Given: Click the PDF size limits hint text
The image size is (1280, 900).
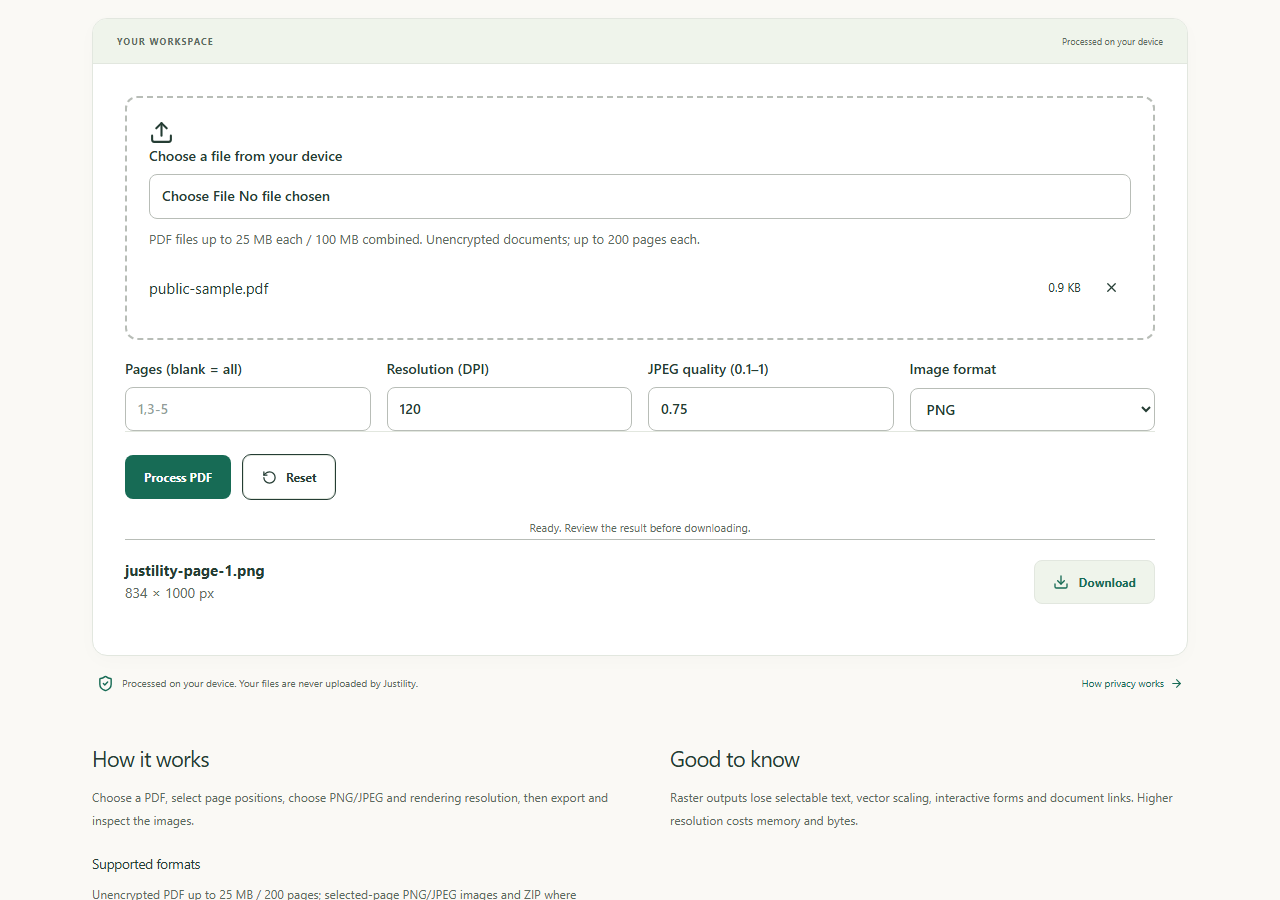Looking at the screenshot, I should click(x=424, y=240).
